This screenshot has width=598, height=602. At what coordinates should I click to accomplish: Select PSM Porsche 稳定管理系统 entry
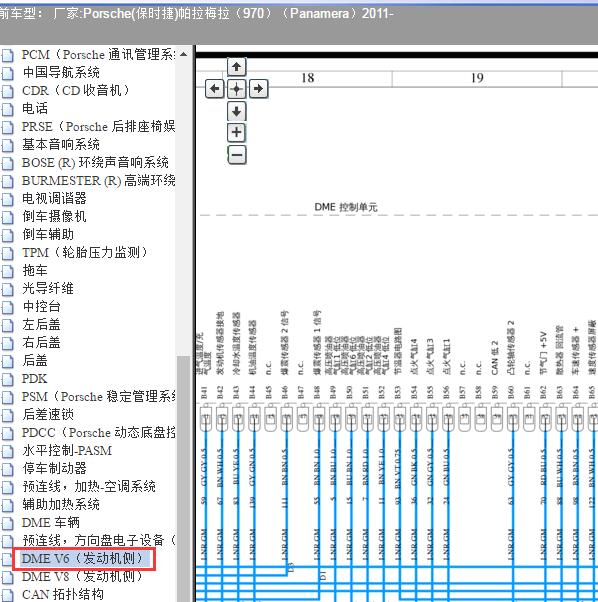coord(98,396)
